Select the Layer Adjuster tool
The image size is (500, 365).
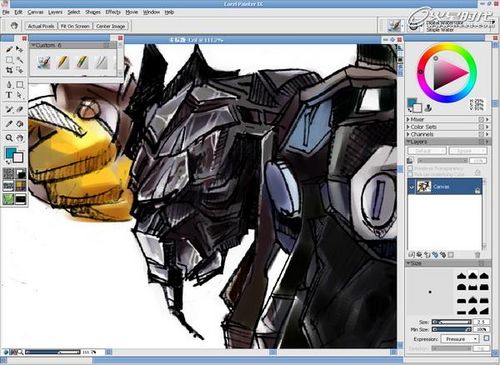(20, 49)
